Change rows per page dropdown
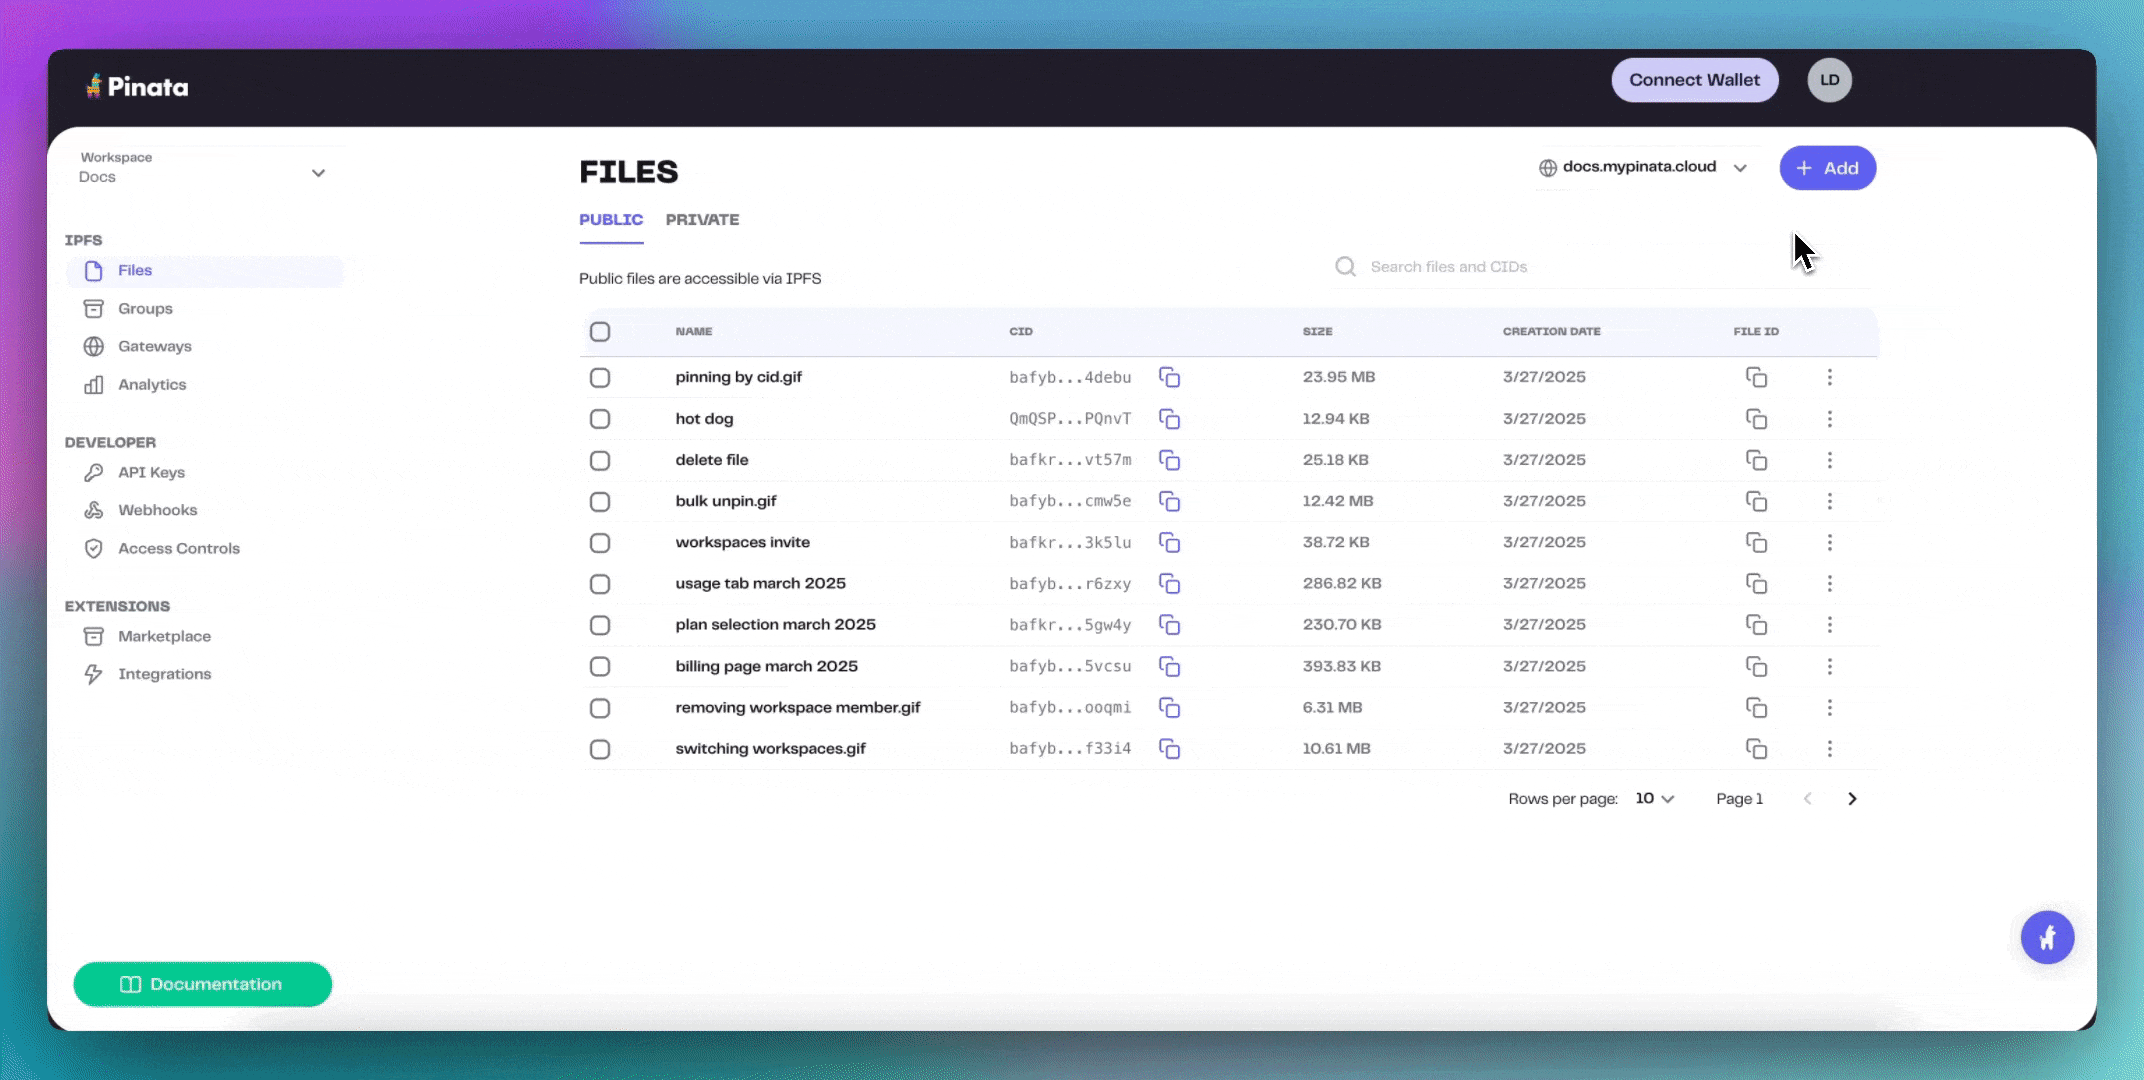2144x1080 pixels. 1654,799
